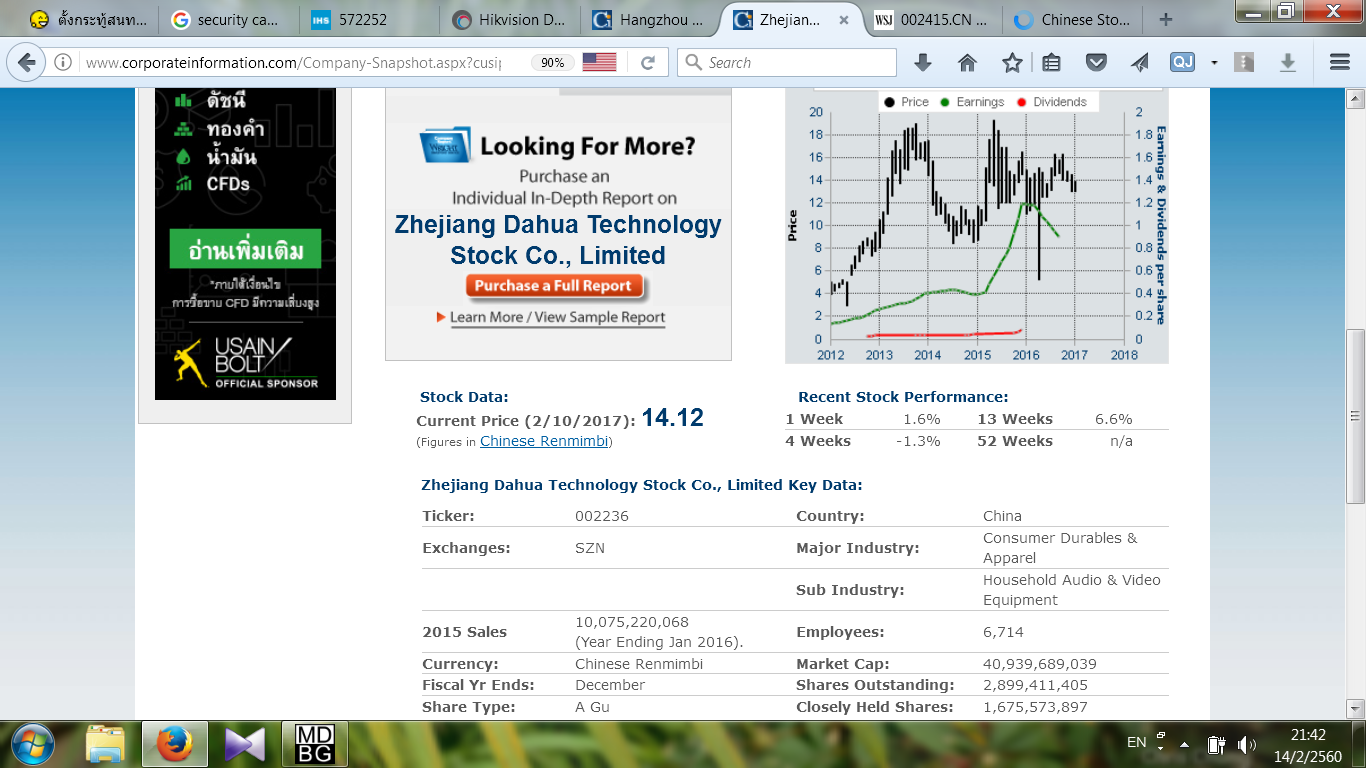The height and width of the screenshot is (768, 1366).
Task: Follow the 'Chinese Renmimbi' currency link
Action: point(545,441)
